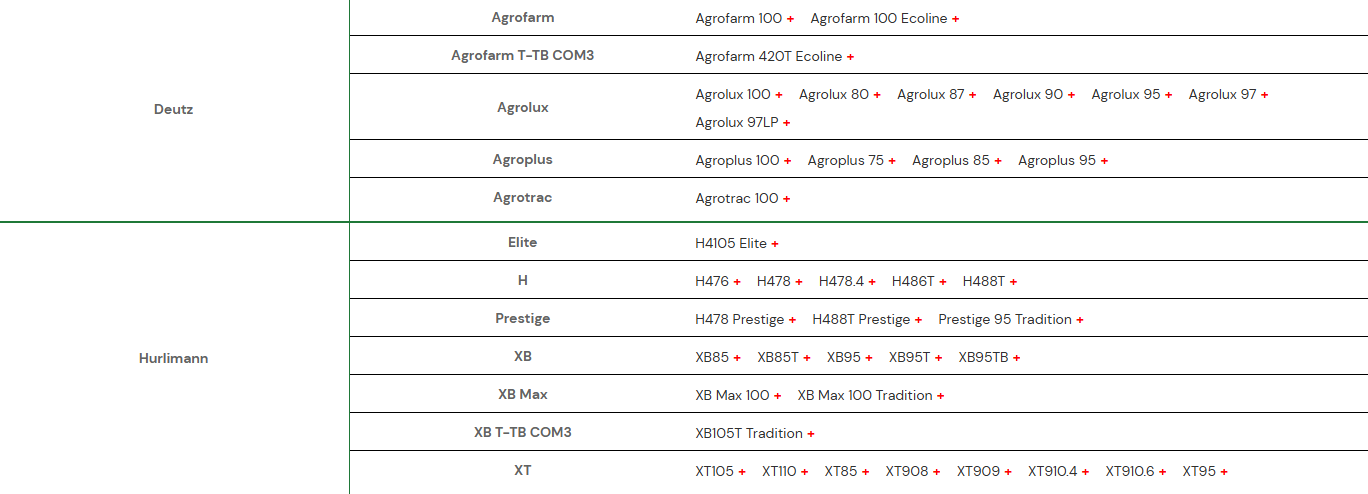Click the plus icon next to XB95TB
The height and width of the screenshot is (494, 1368).
coord(1016,358)
